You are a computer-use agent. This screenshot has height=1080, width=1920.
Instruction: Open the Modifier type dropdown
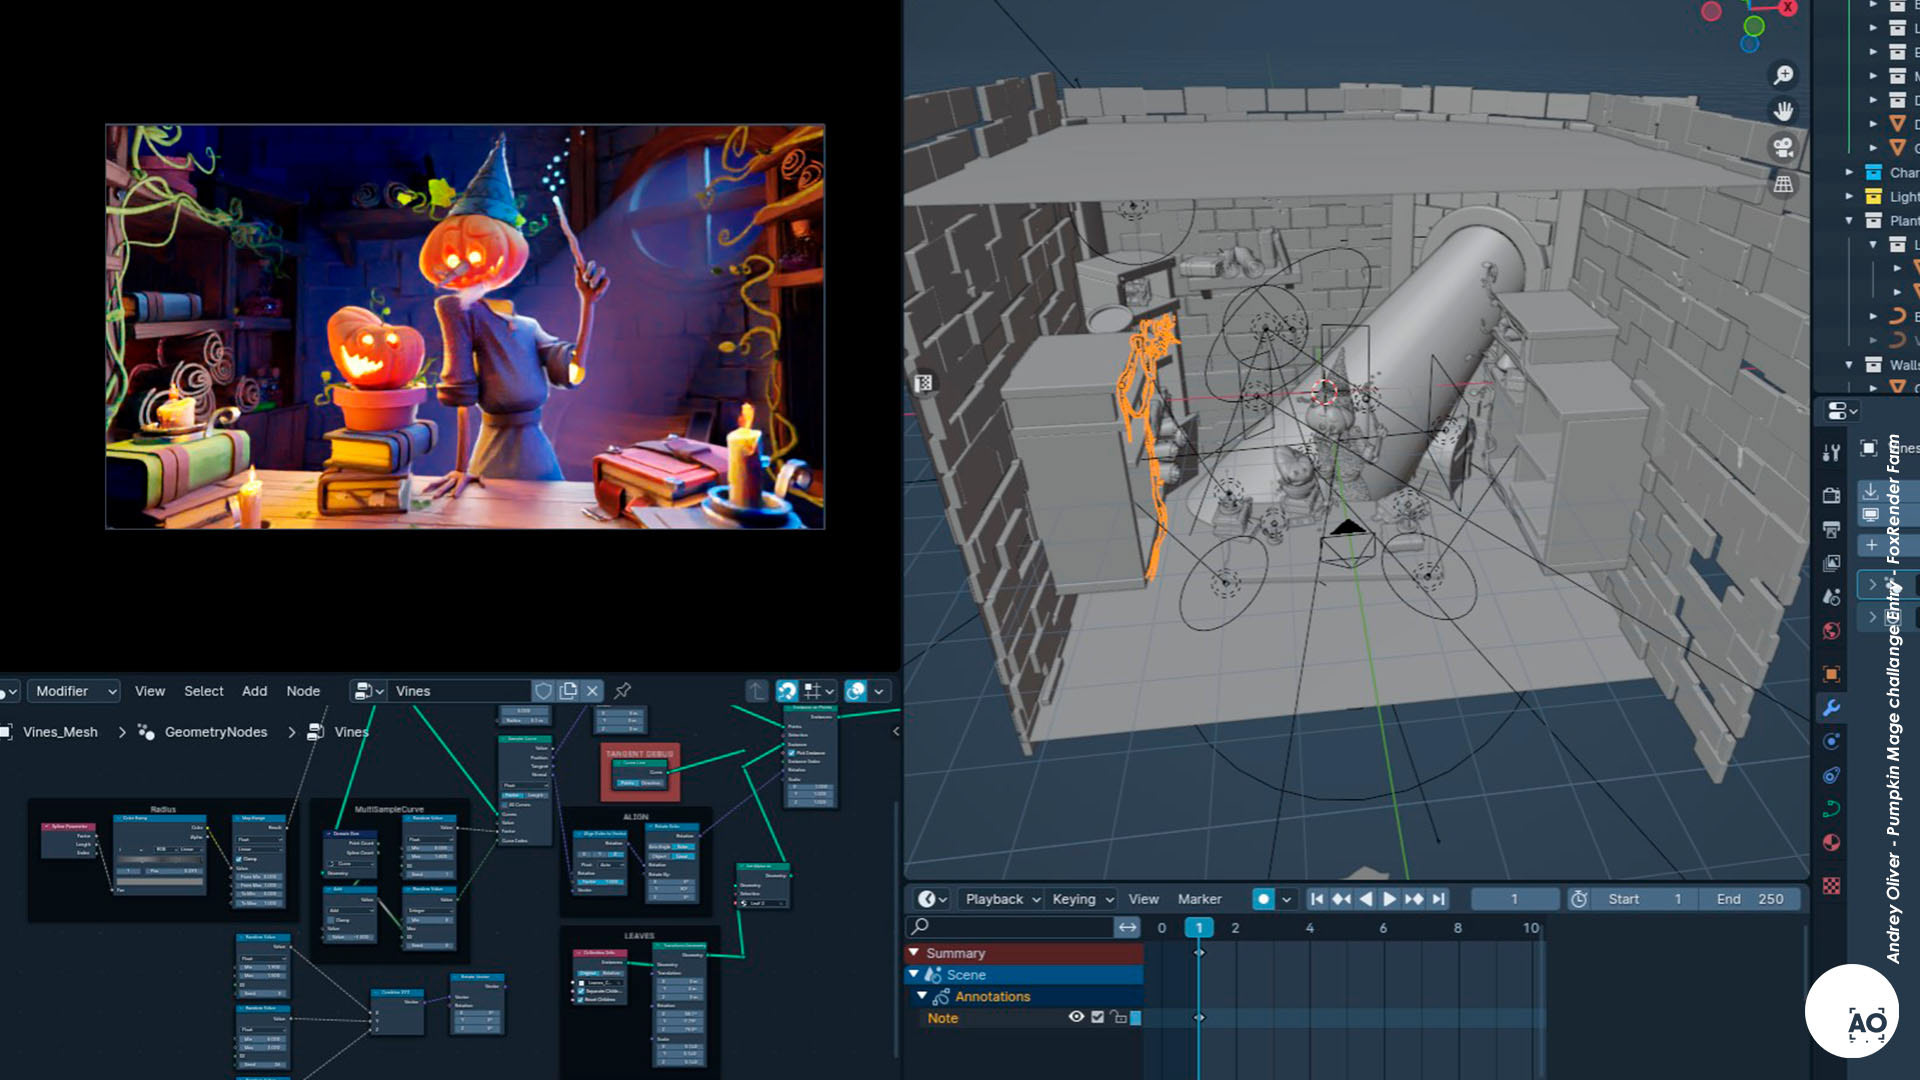pyautogui.click(x=74, y=691)
